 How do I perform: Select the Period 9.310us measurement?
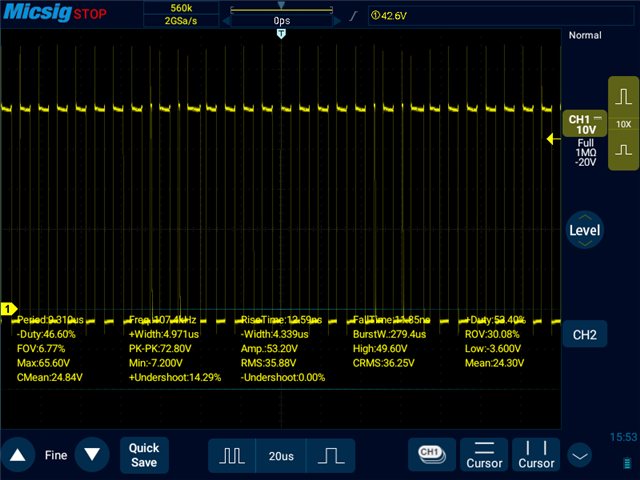pyautogui.click(x=51, y=320)
